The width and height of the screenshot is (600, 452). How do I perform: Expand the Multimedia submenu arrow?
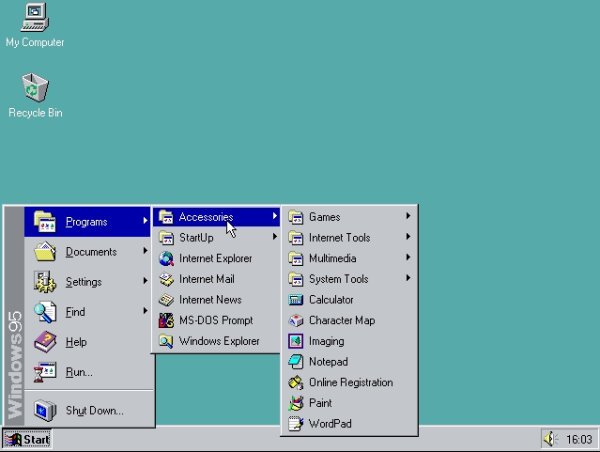tap(408, 258)
